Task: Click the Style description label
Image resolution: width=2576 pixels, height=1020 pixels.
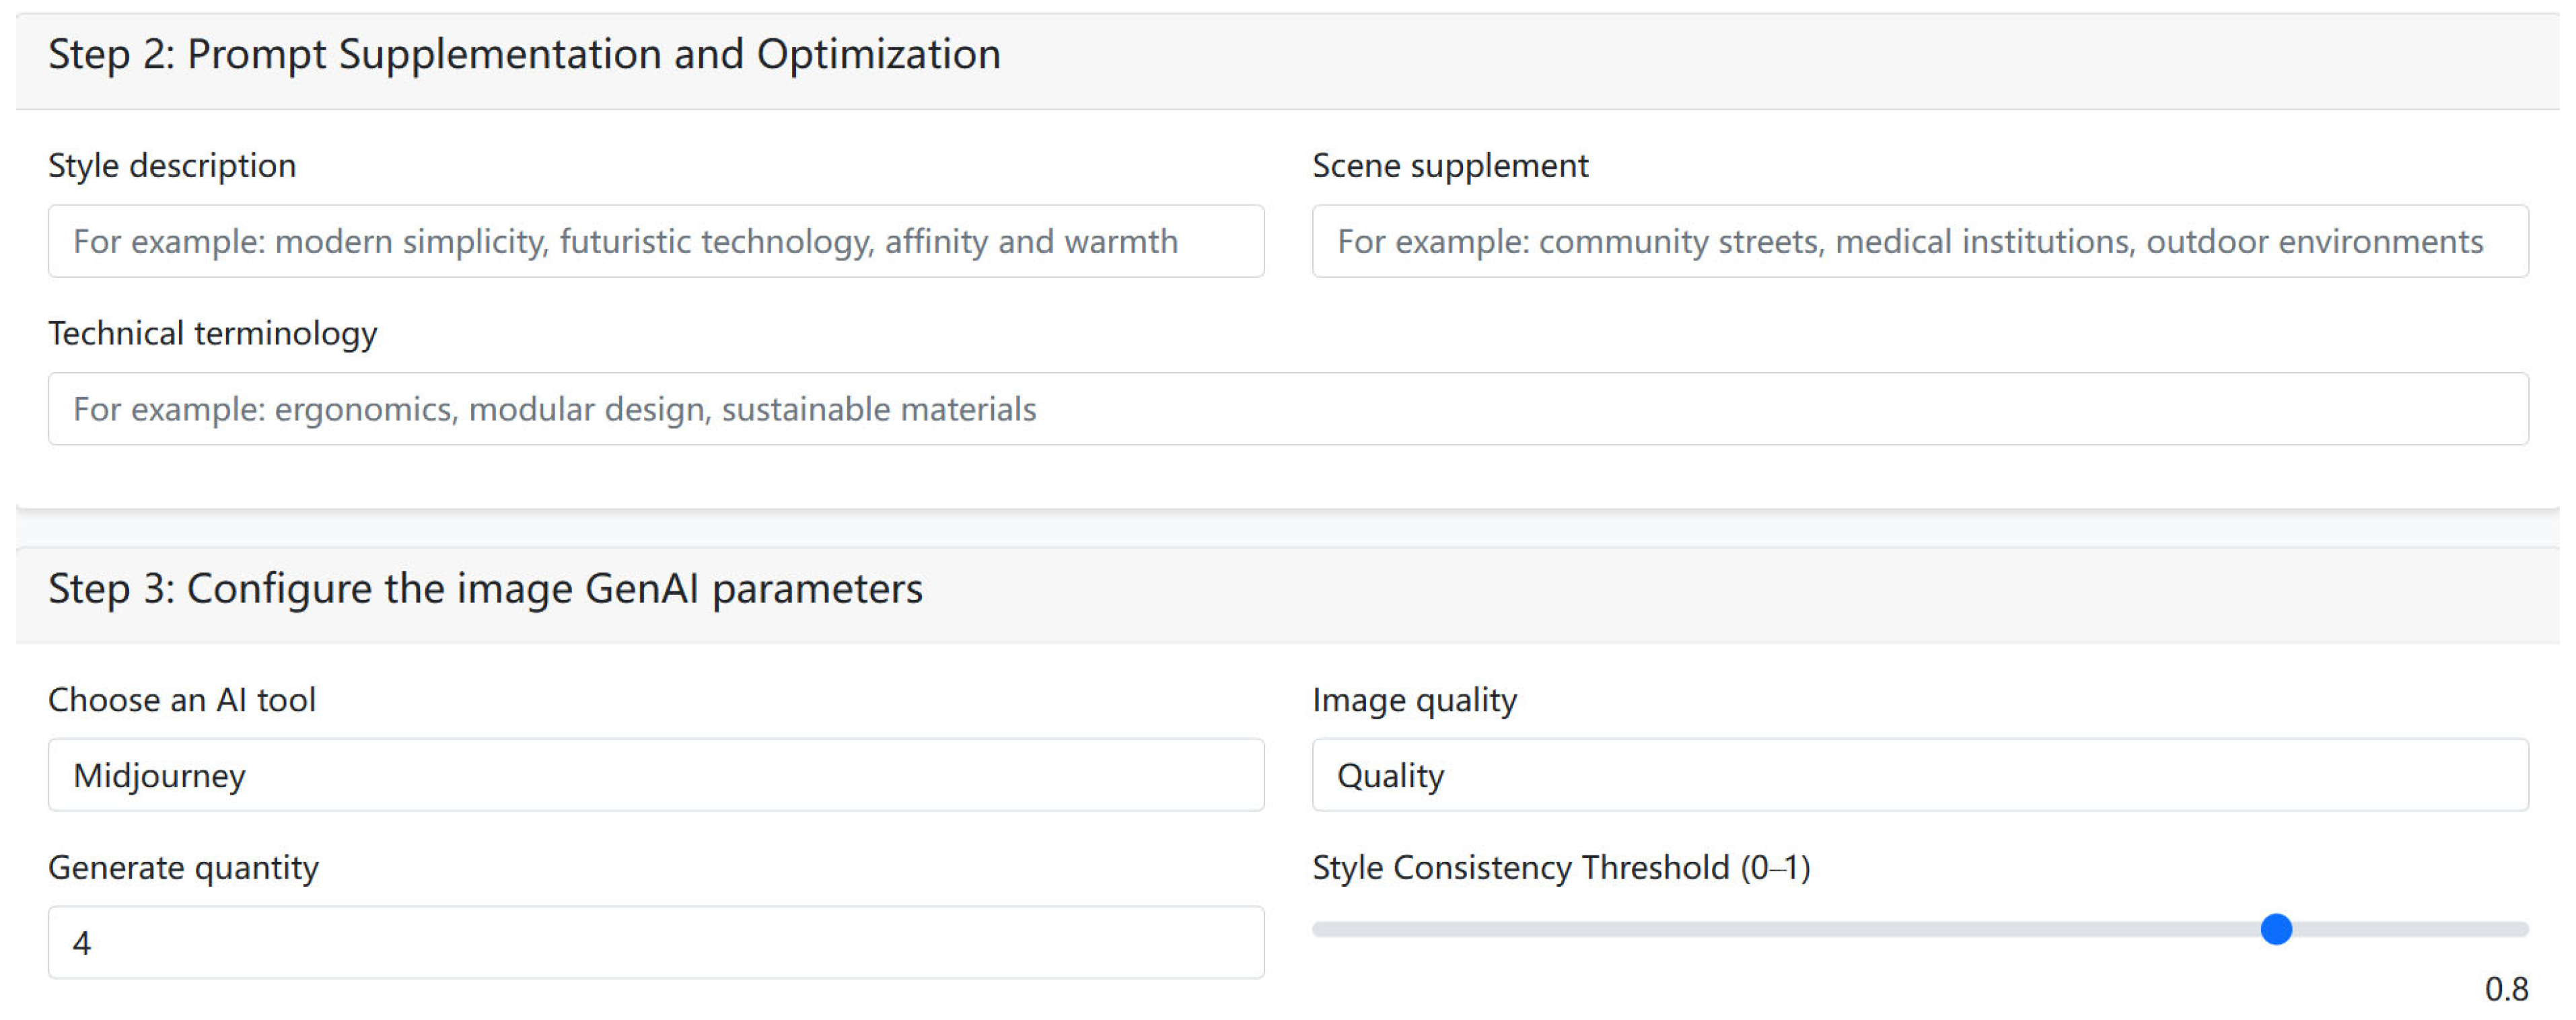Action: point(172,165)
